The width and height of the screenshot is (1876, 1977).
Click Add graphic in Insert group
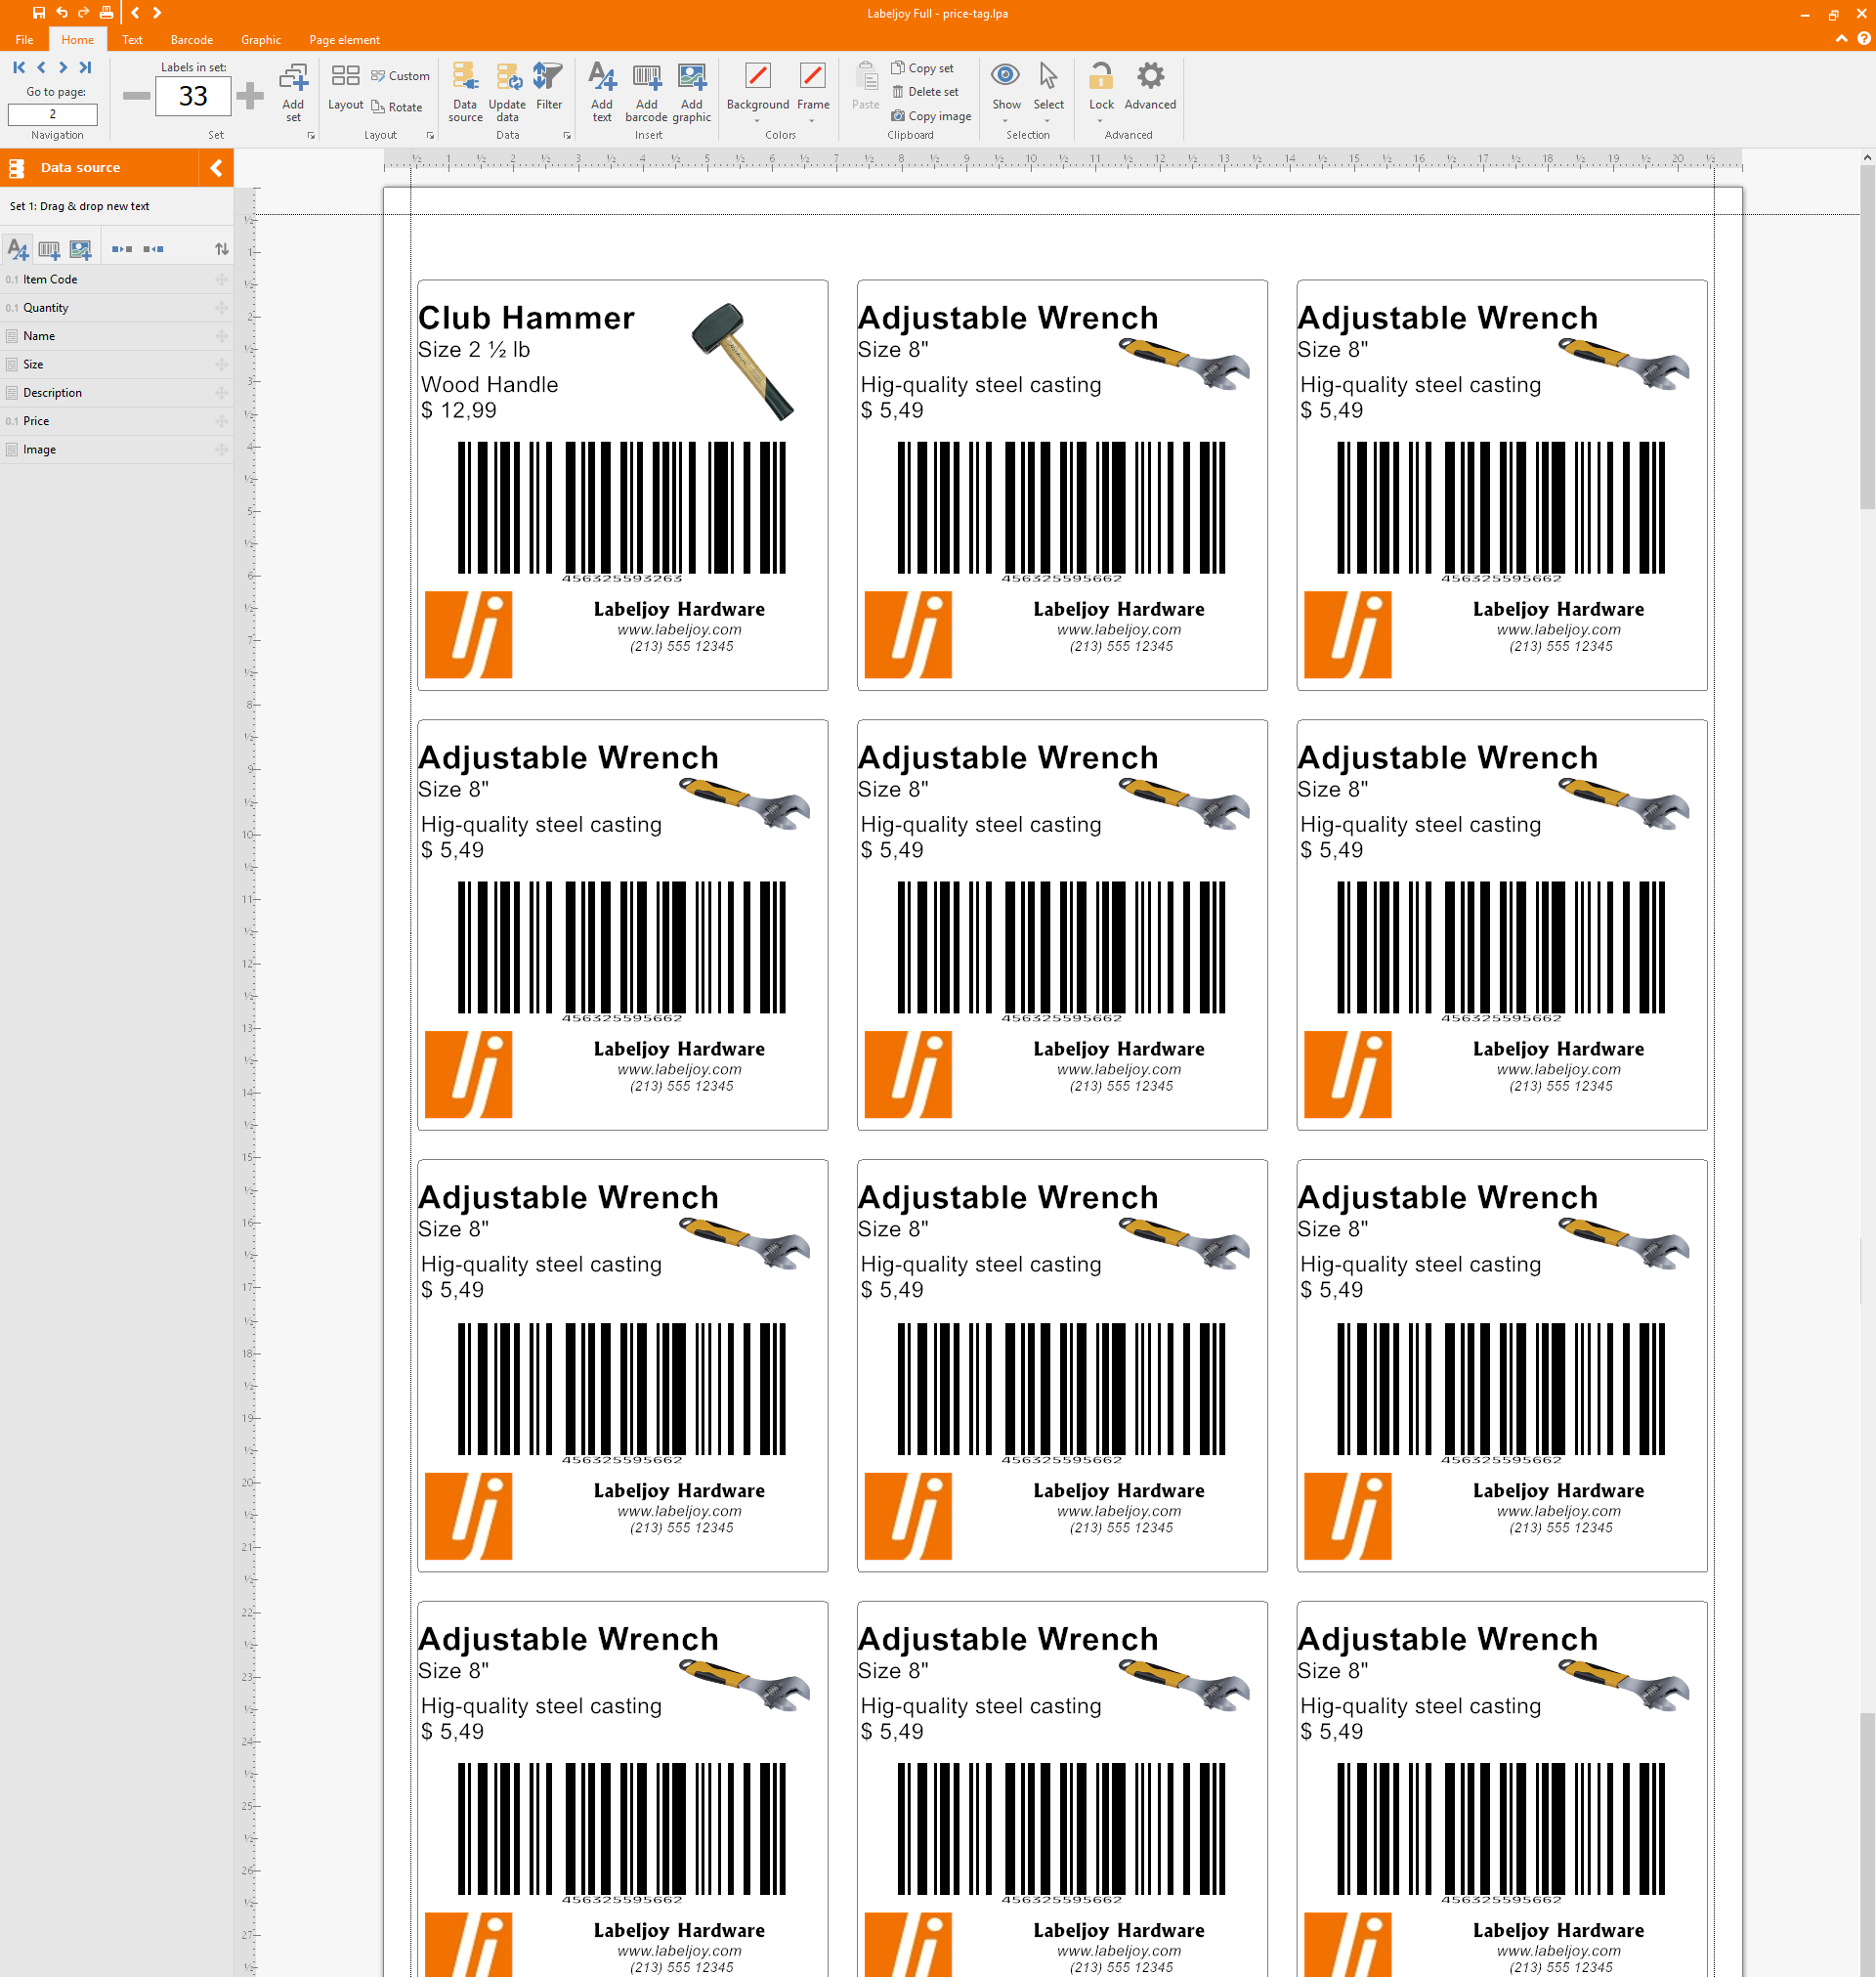(691, 92)
